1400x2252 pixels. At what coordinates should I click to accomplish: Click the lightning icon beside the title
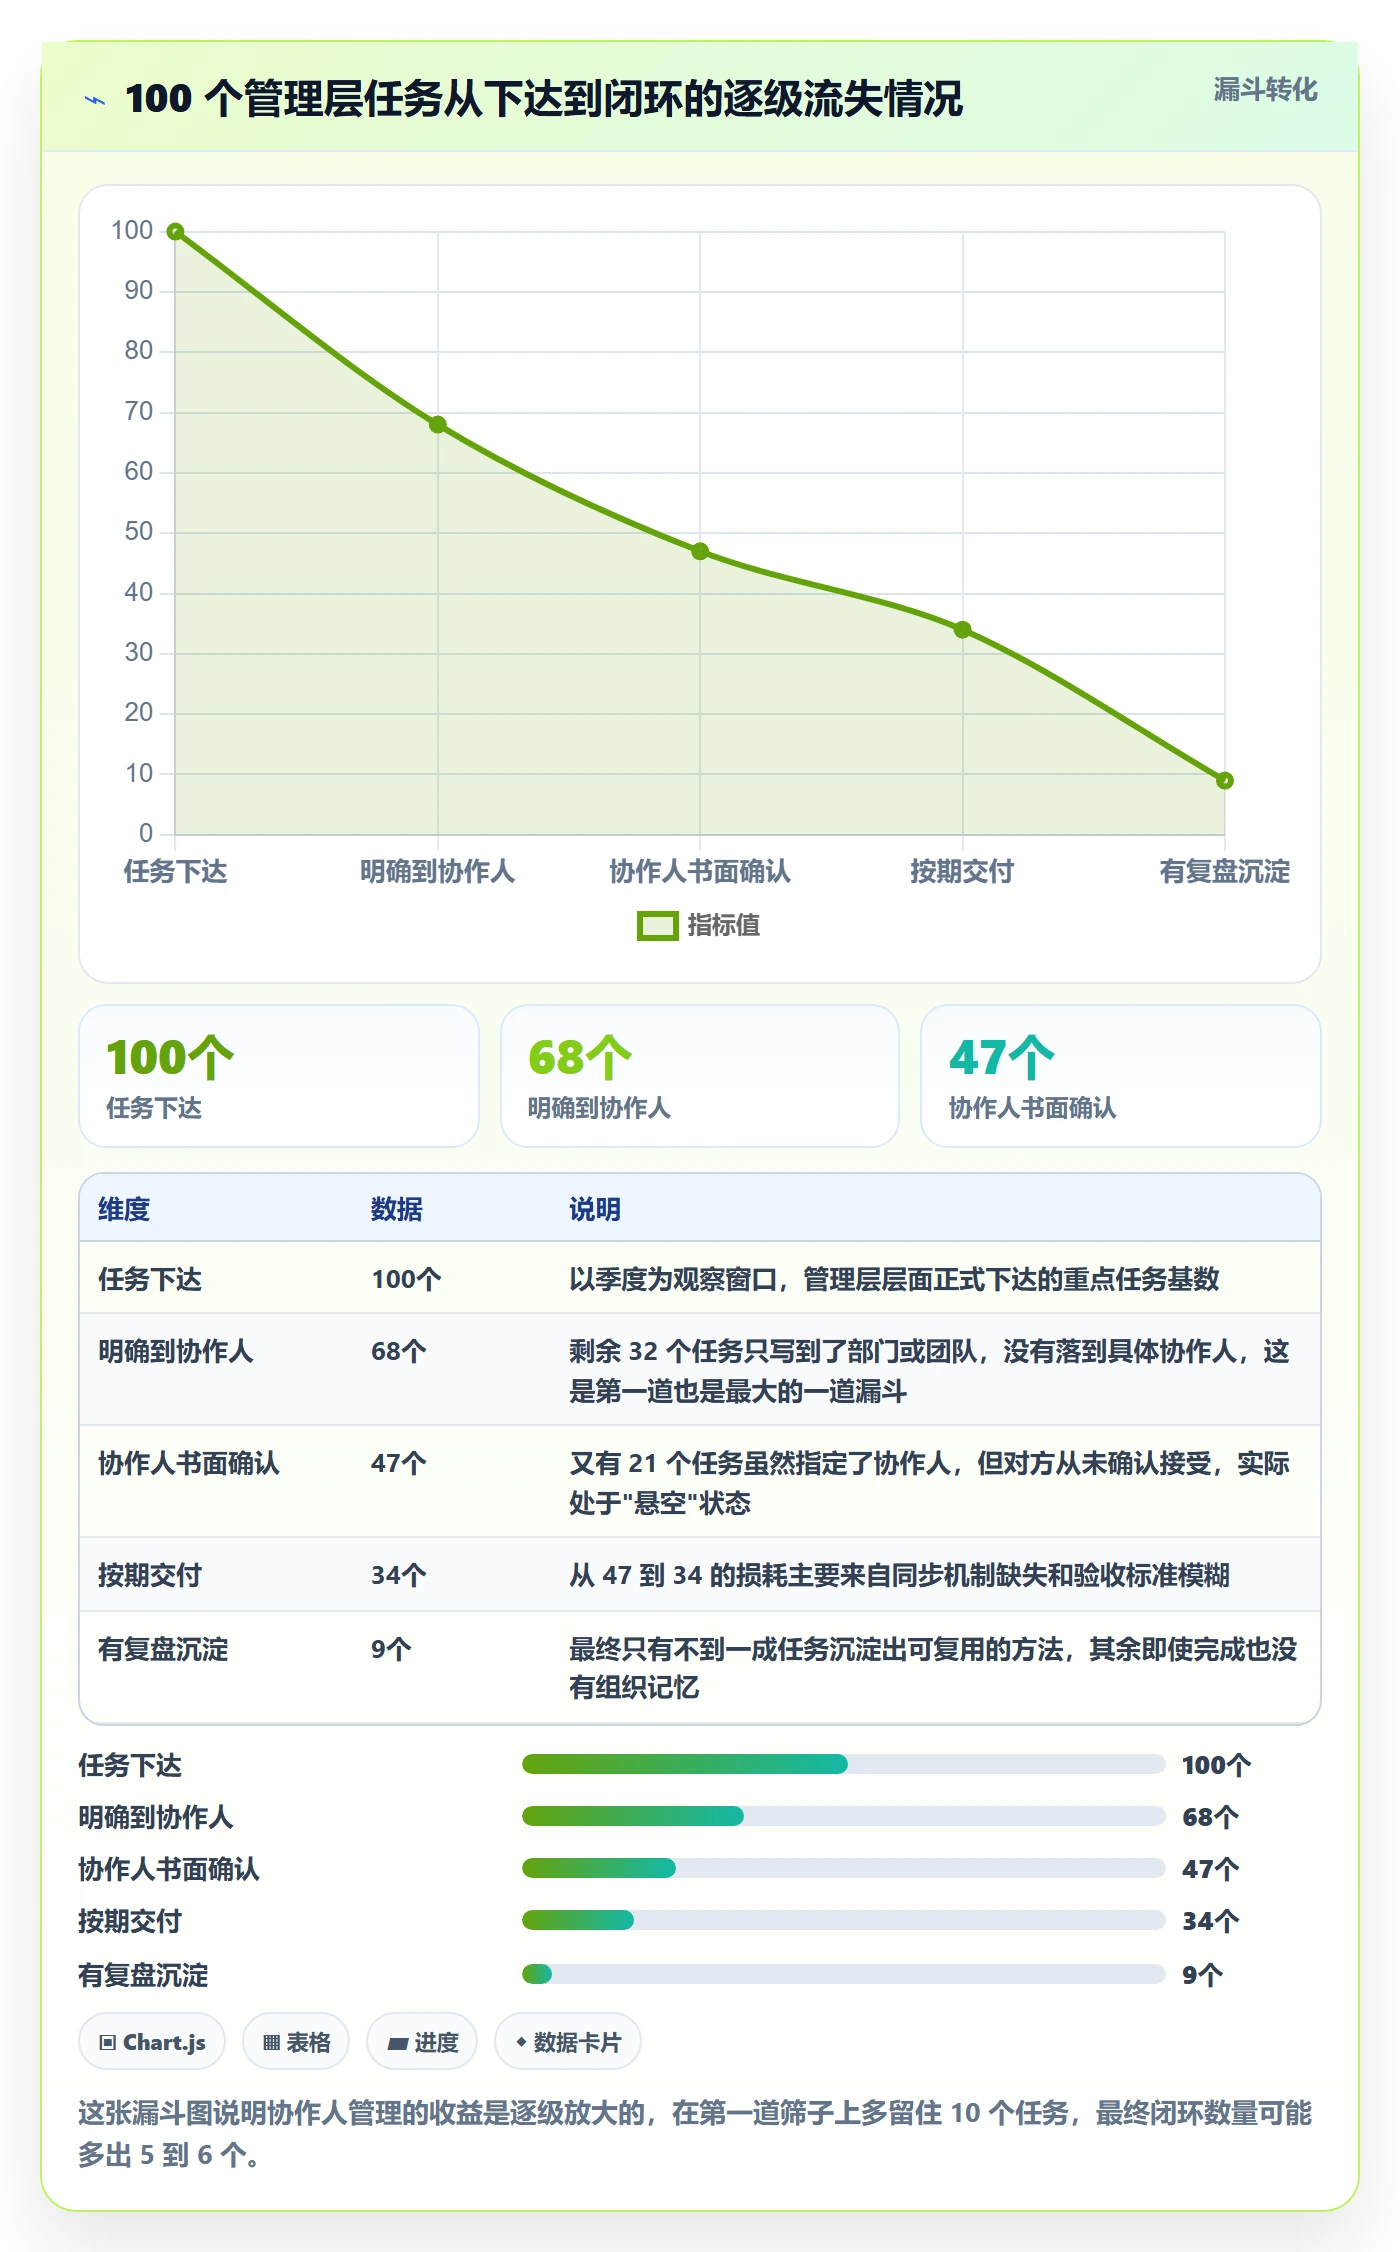[95, 100]
